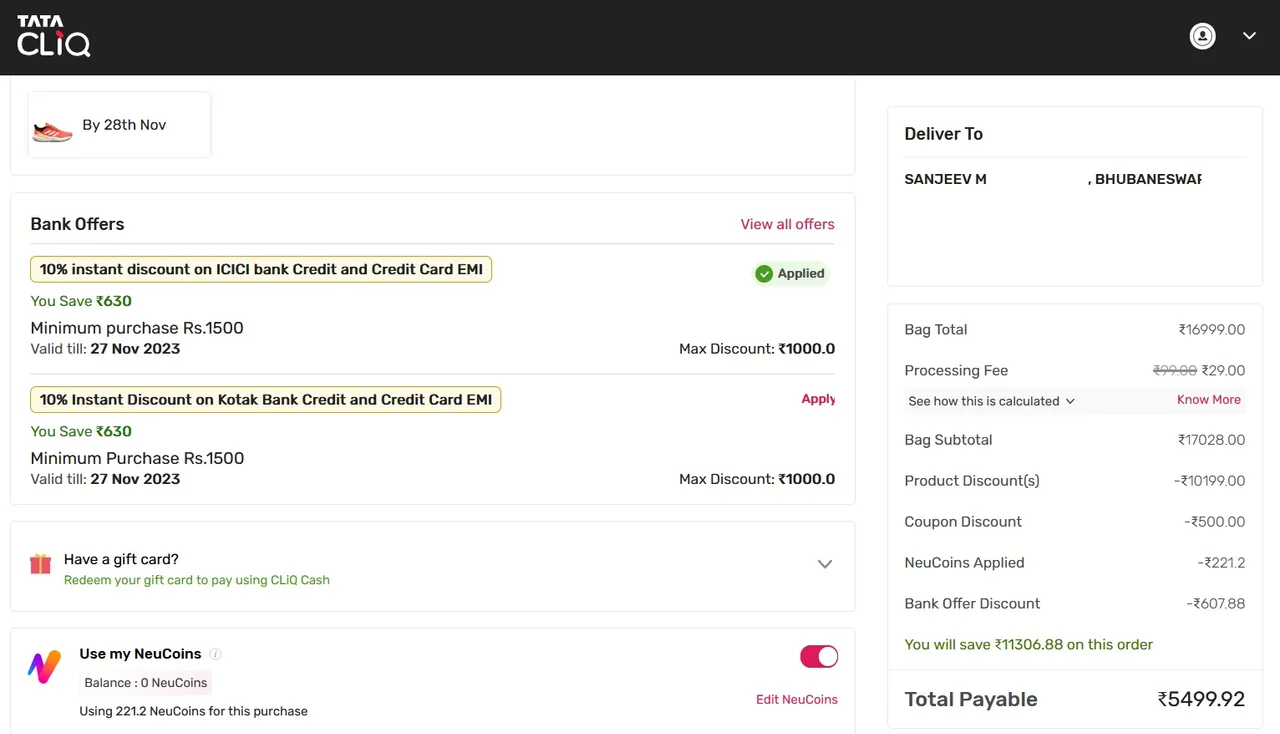Click 'Using 221.2 NeuCoins for this purchase'
The height and width of the screenshot is (734, 1280).
[x=194, y=712]
